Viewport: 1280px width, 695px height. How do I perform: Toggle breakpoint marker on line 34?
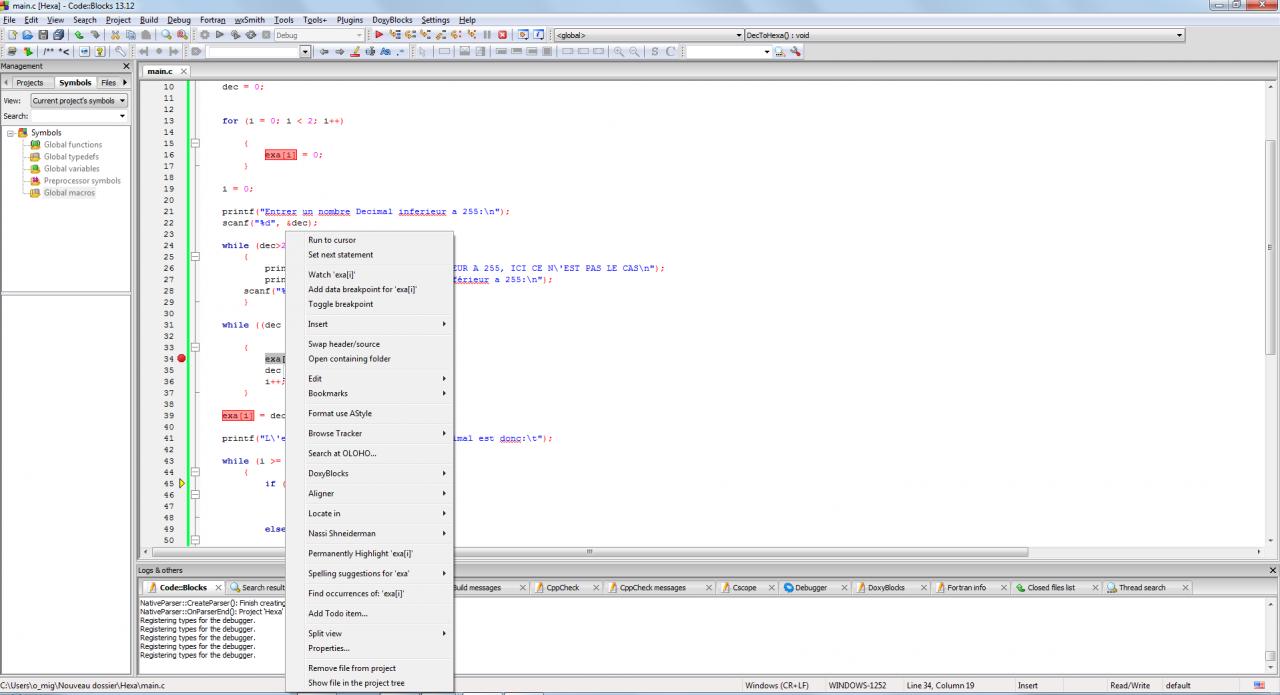tap(181, 358)
